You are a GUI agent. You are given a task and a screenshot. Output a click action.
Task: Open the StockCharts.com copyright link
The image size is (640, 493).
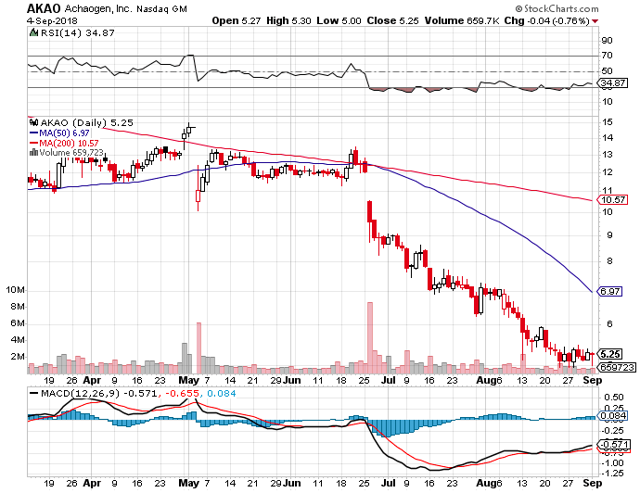(x=557, y=8)
